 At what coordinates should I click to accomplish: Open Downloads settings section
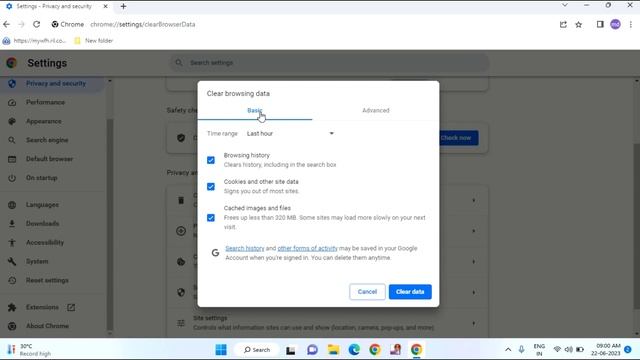[x=42, y=224]
